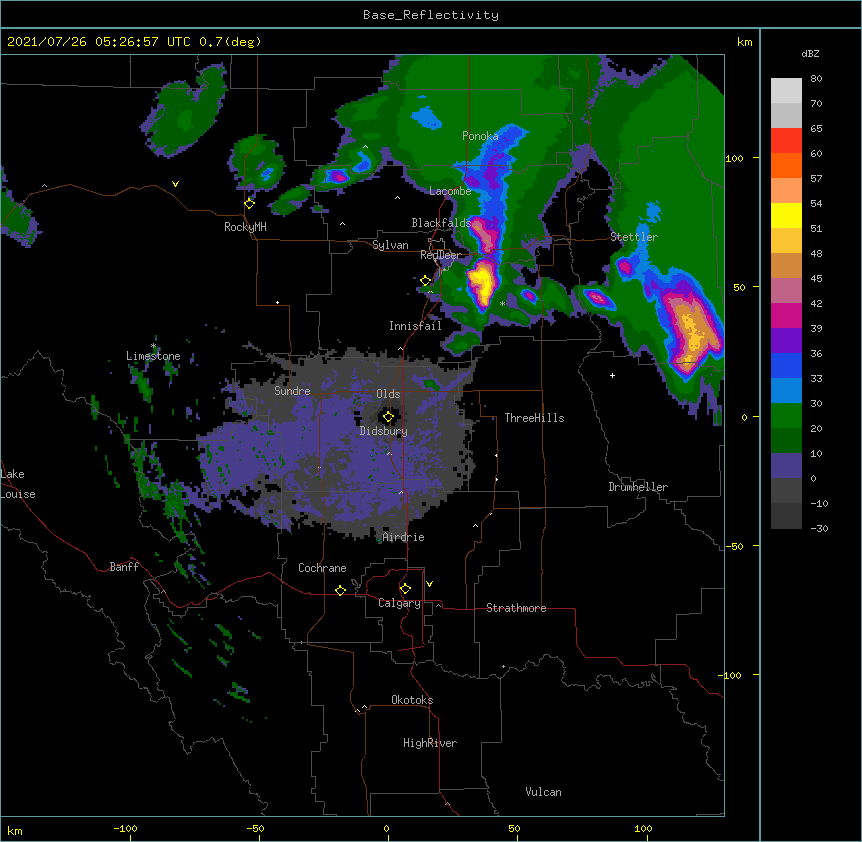Screen dimensions: 862x842
Task: Select the yellow diamond marker beside RedDeer
Action: coord(425,281)
